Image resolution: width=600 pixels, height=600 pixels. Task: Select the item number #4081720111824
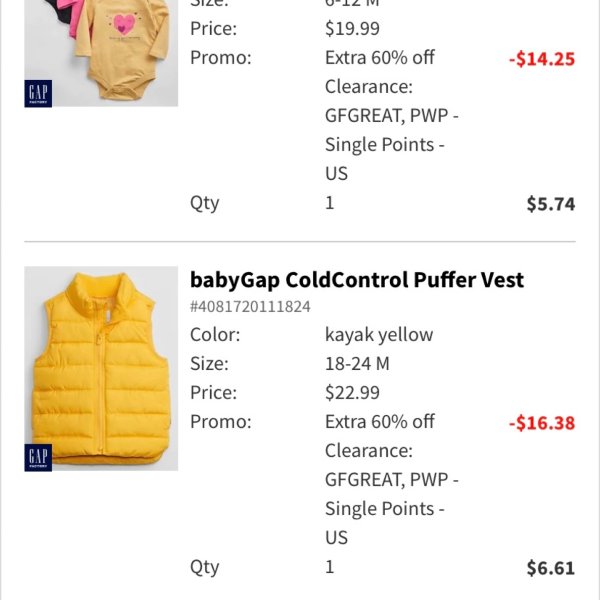[x=250, y=307]
